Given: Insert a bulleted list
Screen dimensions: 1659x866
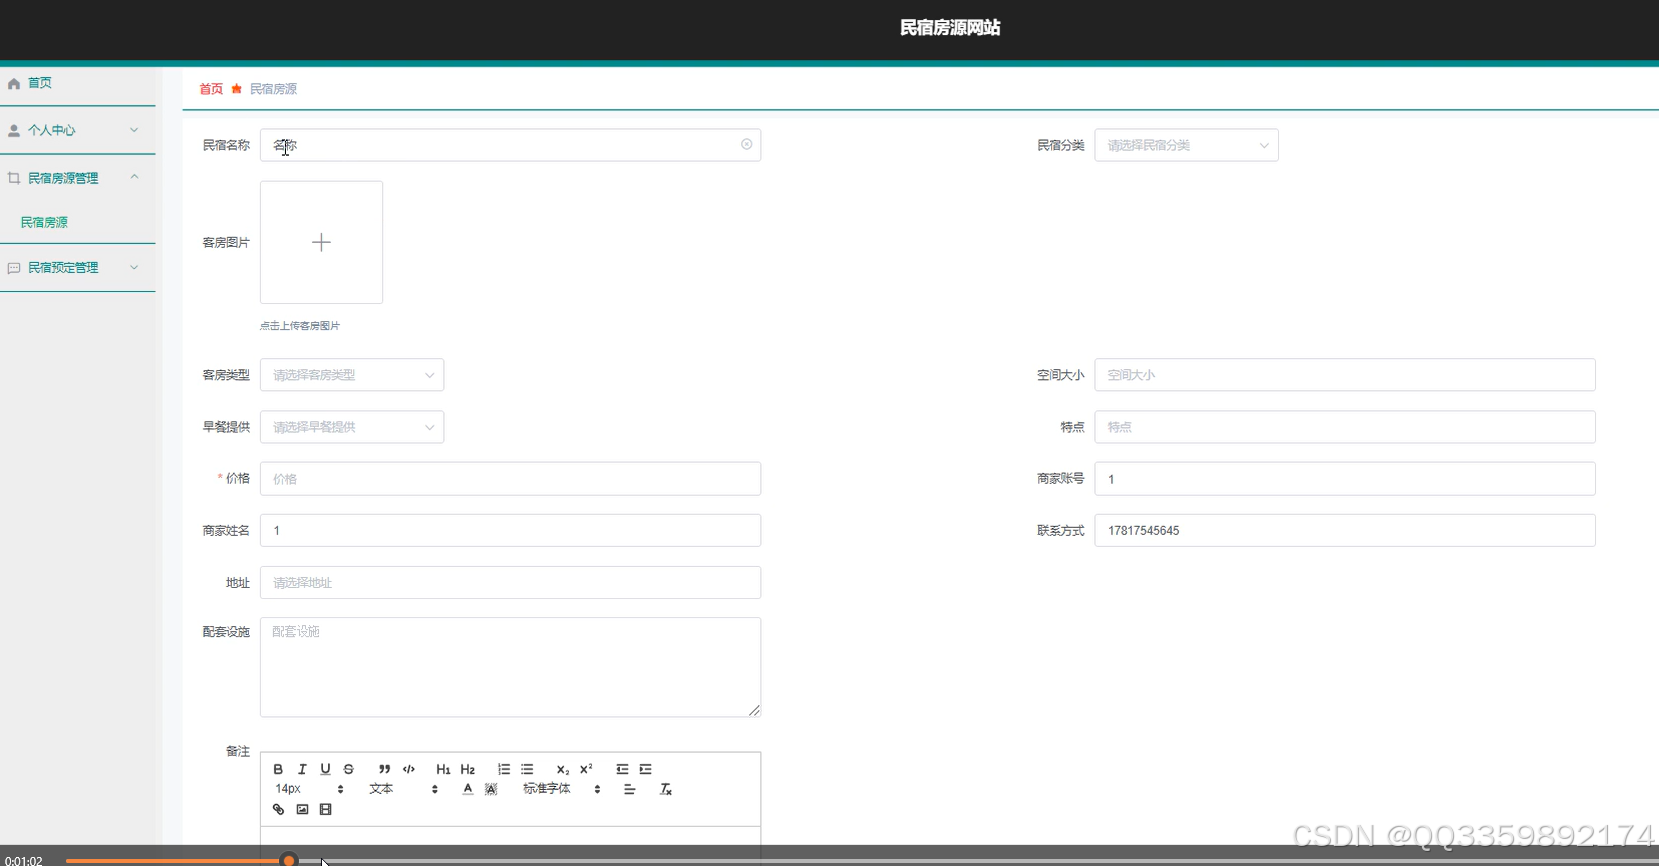Looking at the screenshot, I should click(527, 769).
